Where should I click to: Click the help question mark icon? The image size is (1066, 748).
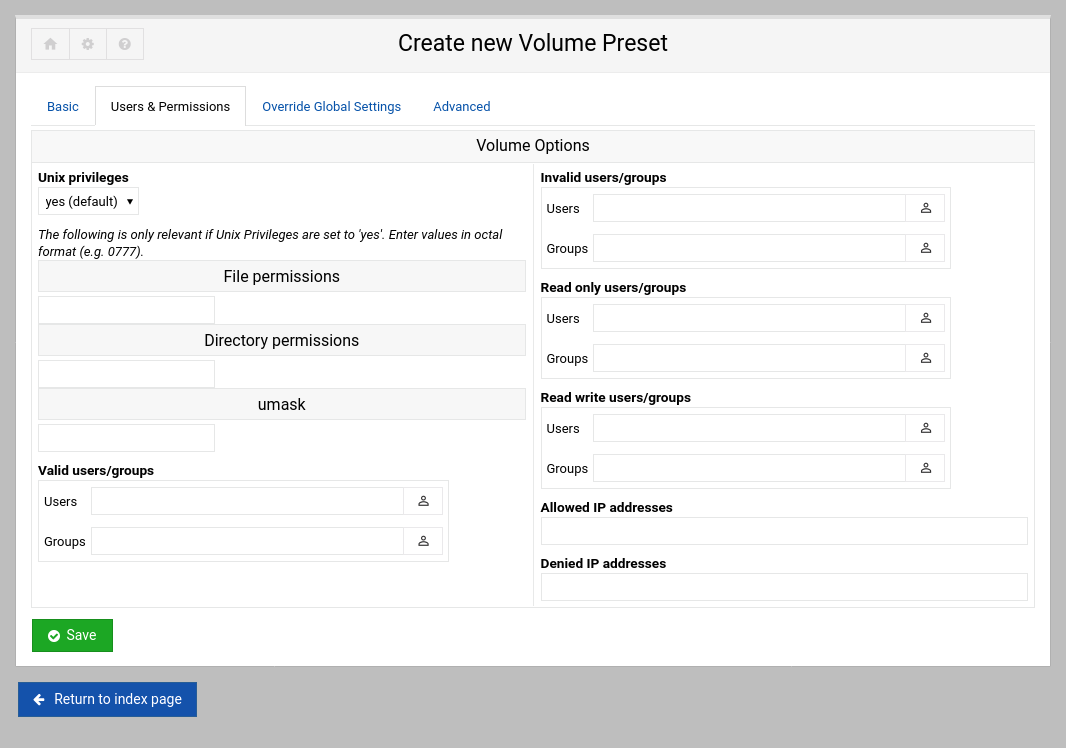(x=124, y=44)
